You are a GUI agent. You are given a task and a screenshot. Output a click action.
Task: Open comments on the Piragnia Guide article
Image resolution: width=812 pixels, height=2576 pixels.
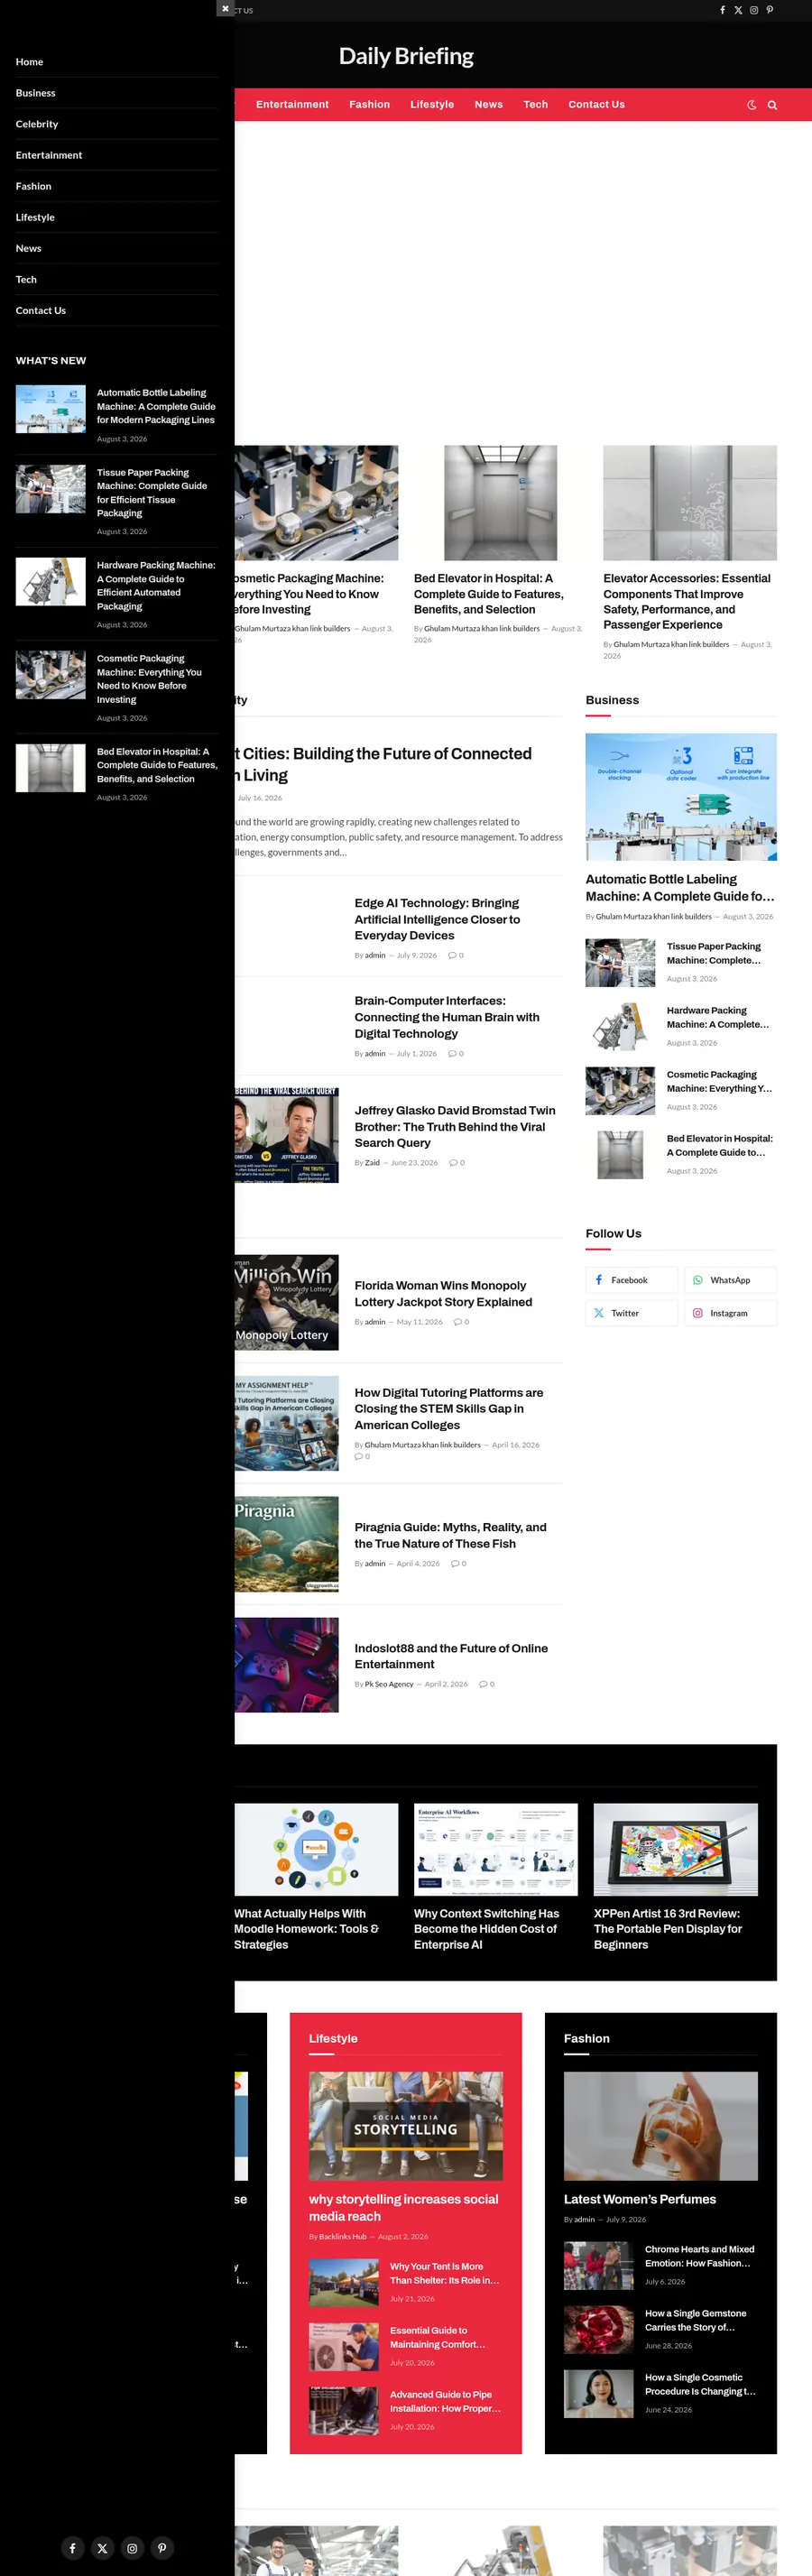pos(458,1563)
